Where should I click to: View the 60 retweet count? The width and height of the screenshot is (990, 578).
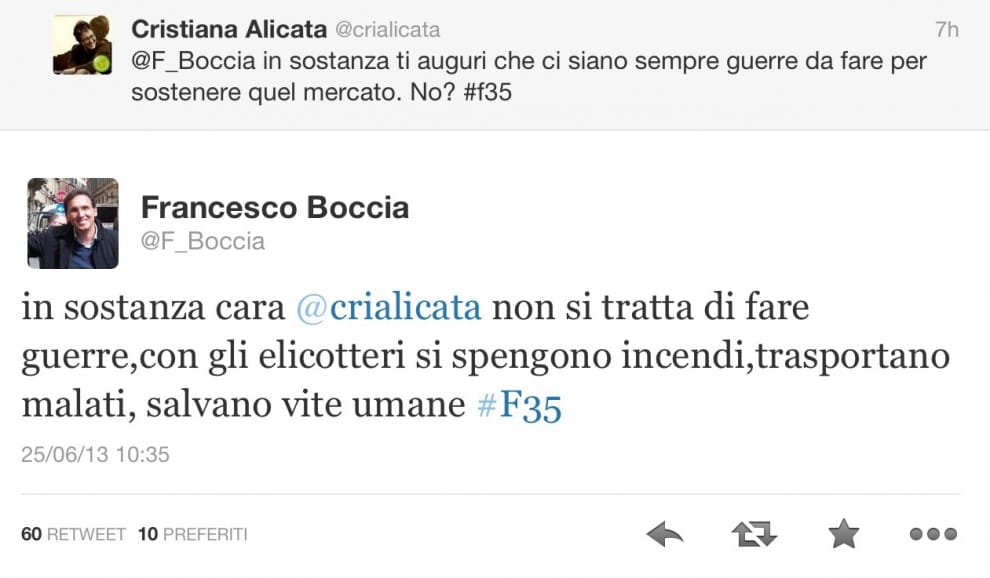coord(73,534)
